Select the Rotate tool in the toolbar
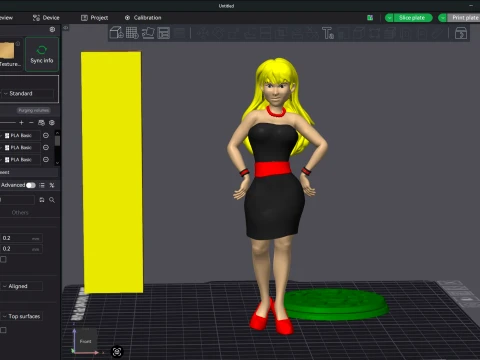The width and height of the screenshot is (480, 360). [x=218, y=33]
